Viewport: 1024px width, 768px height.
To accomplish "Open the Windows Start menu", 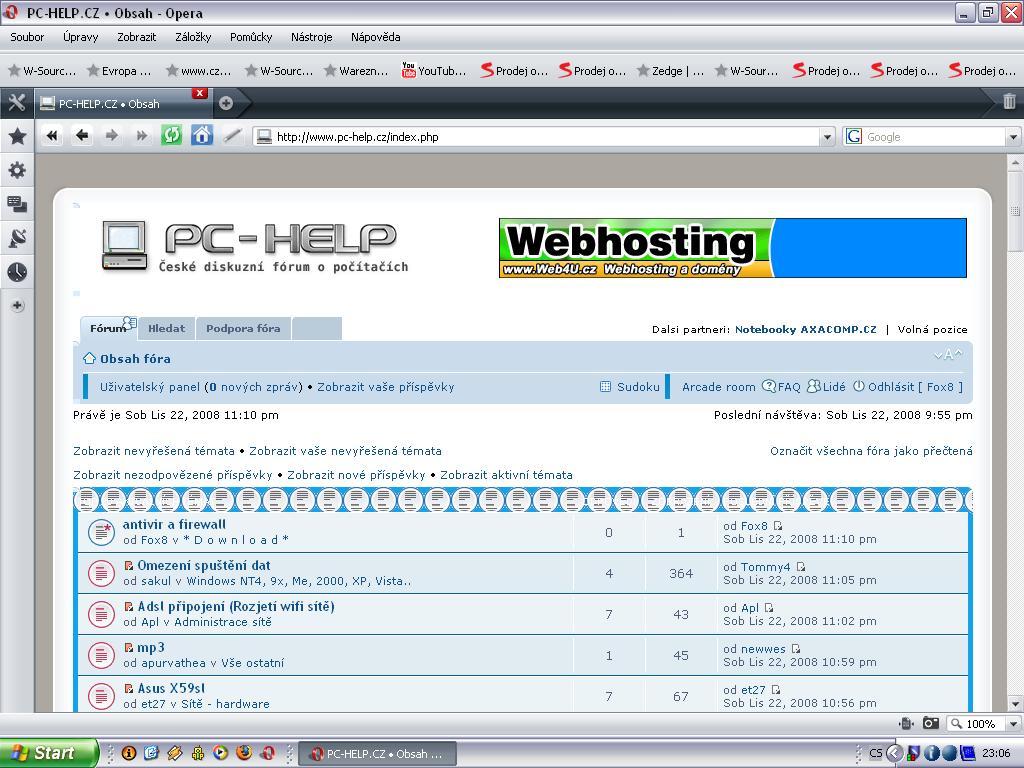I will click(x=48, y=753).
